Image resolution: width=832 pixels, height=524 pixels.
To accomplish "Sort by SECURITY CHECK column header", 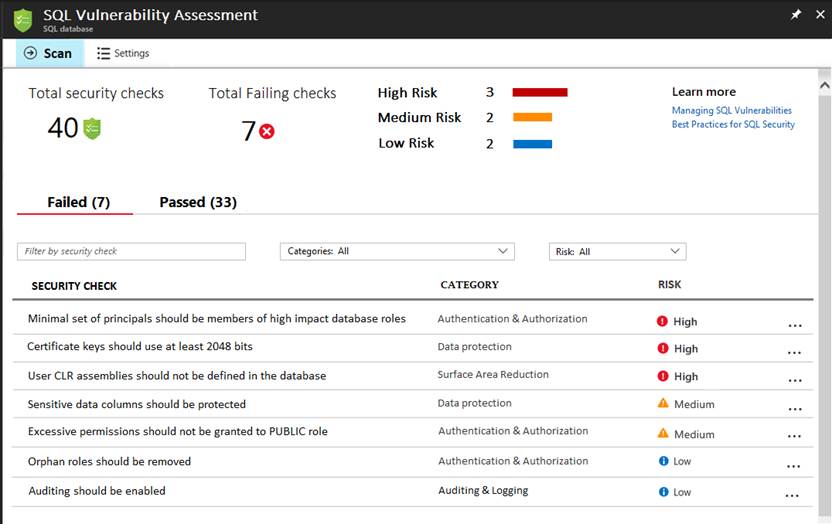I will click(74, 286).
